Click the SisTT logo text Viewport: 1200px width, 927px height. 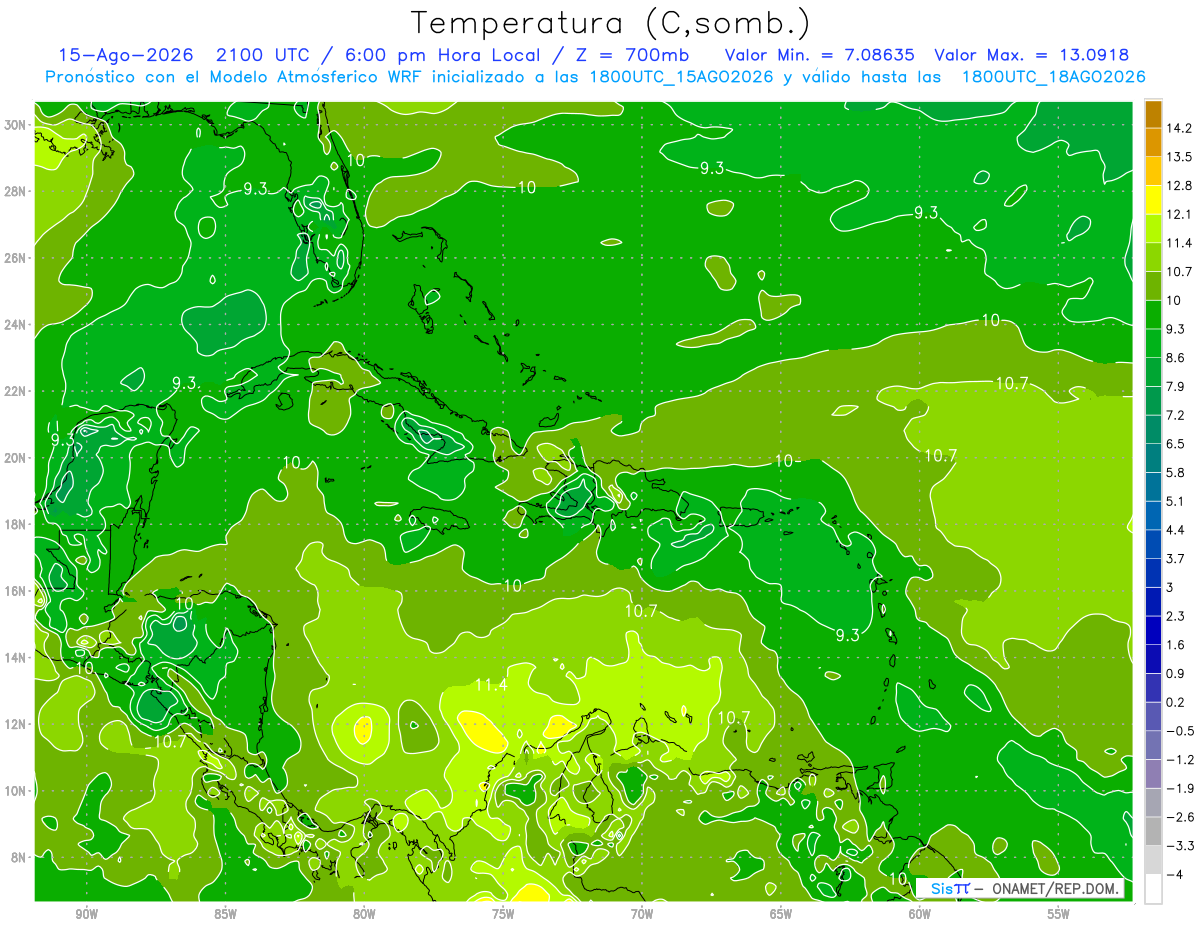949,888
